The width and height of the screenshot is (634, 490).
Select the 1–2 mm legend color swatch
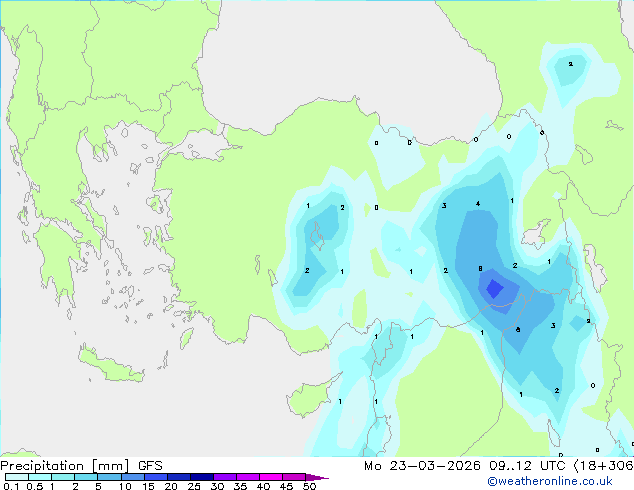(x=63, y=477)
